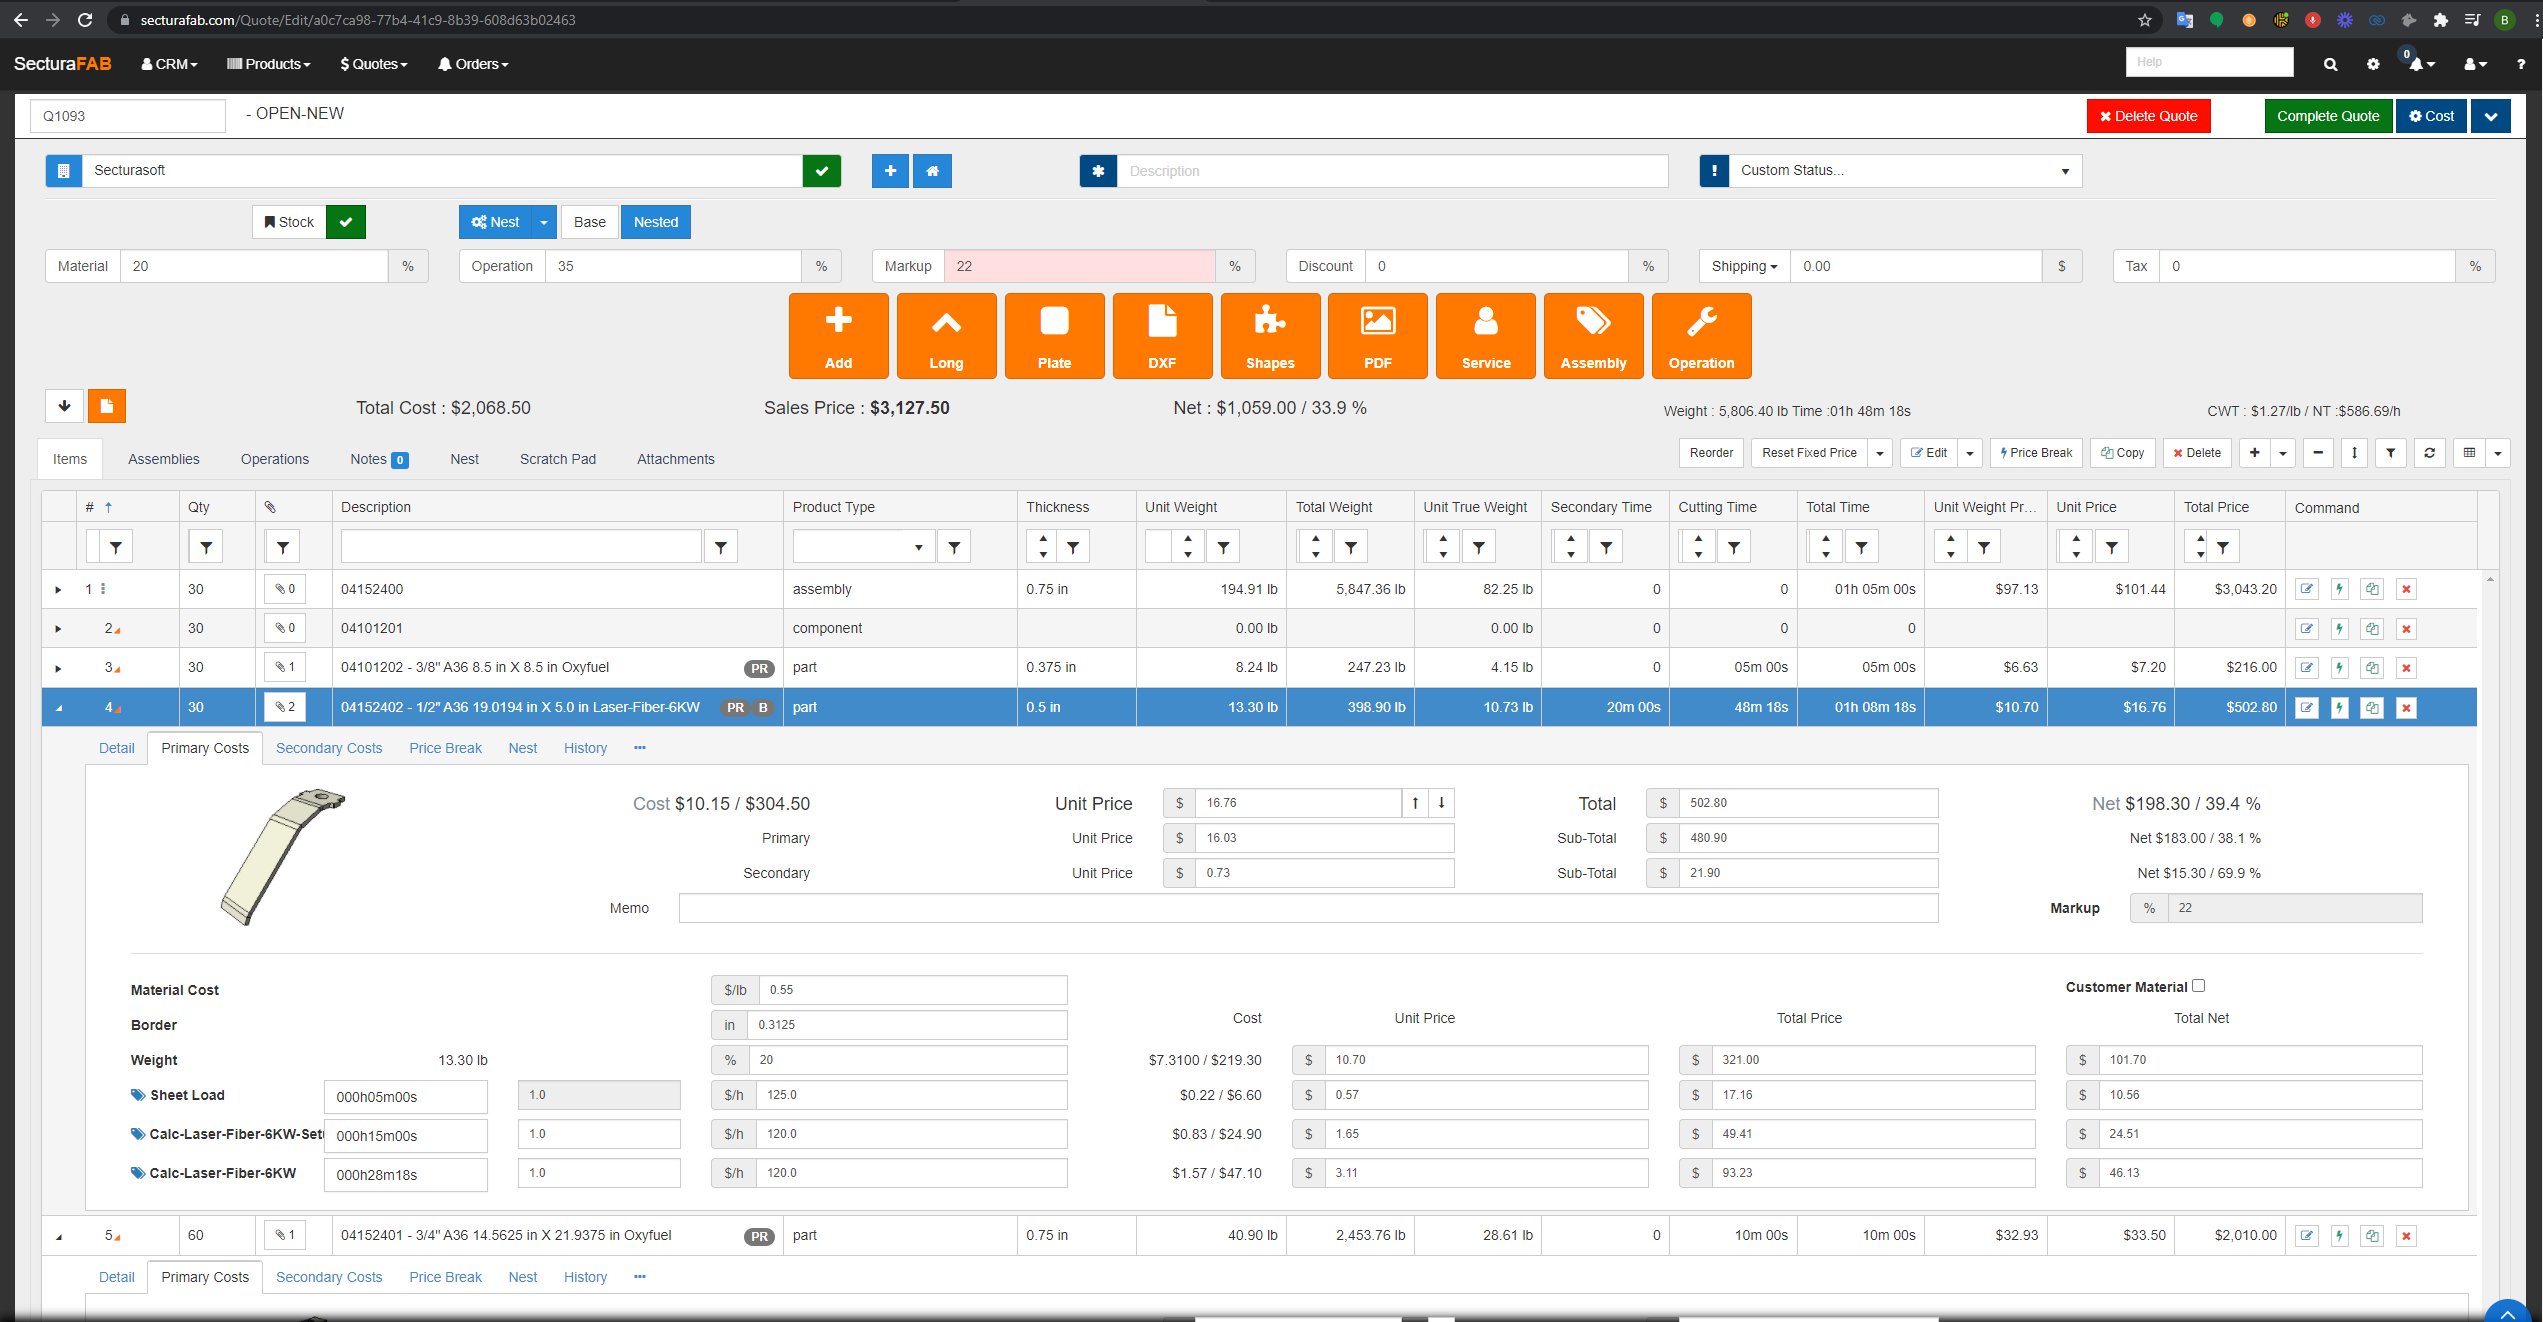Click the unit price up arrow button

[x=1415, y=803]
